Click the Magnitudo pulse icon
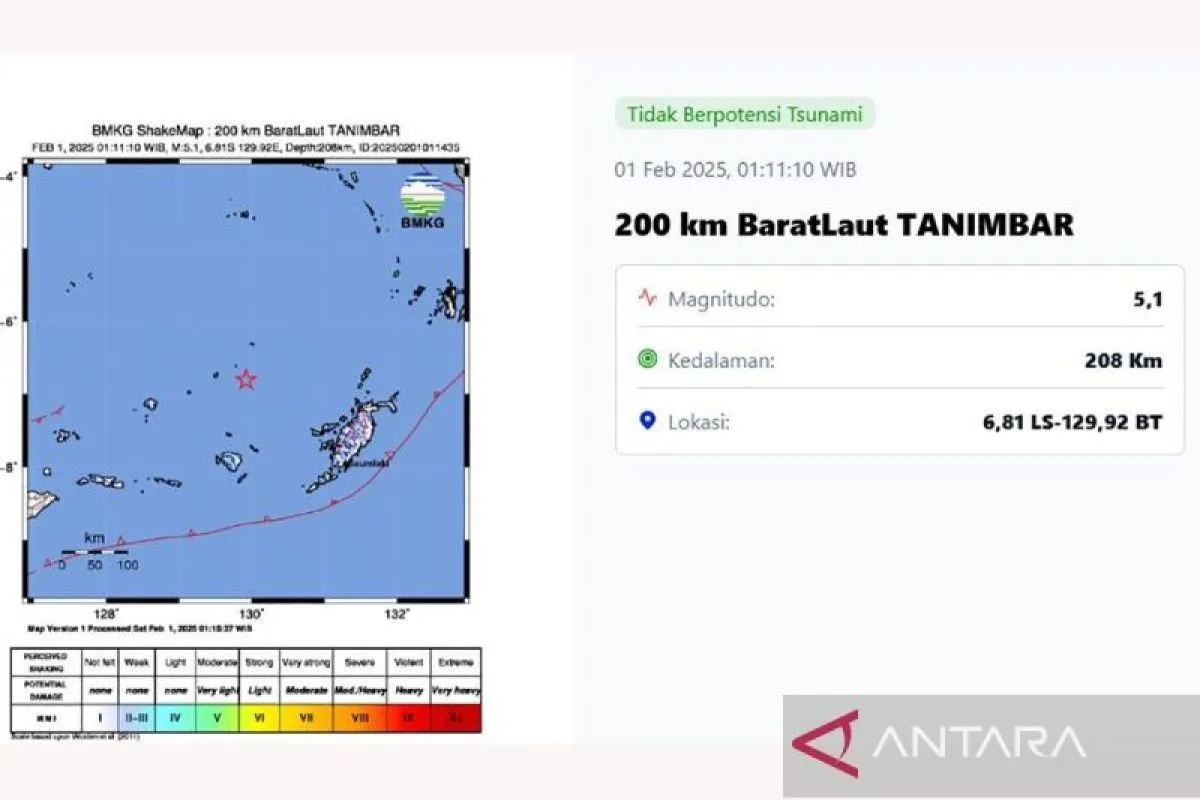The height and width of the screenshot is (800, 1200). [x=648, y=298]
